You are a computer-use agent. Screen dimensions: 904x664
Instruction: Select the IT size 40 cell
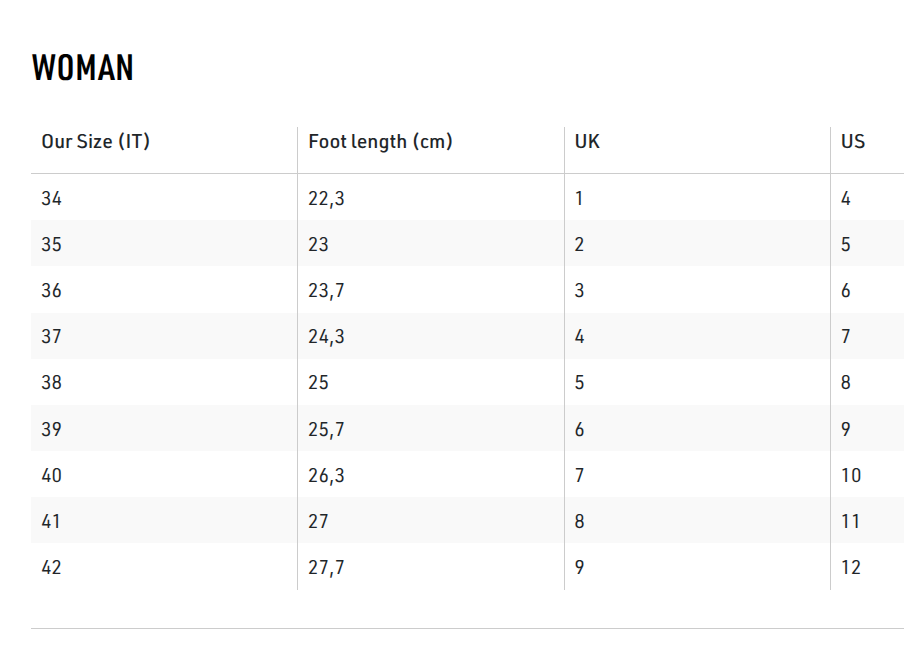click(52, 475)
